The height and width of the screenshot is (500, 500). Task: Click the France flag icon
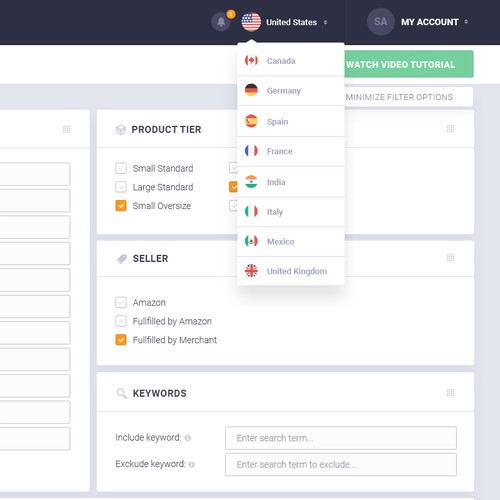[x=251, y=151]
